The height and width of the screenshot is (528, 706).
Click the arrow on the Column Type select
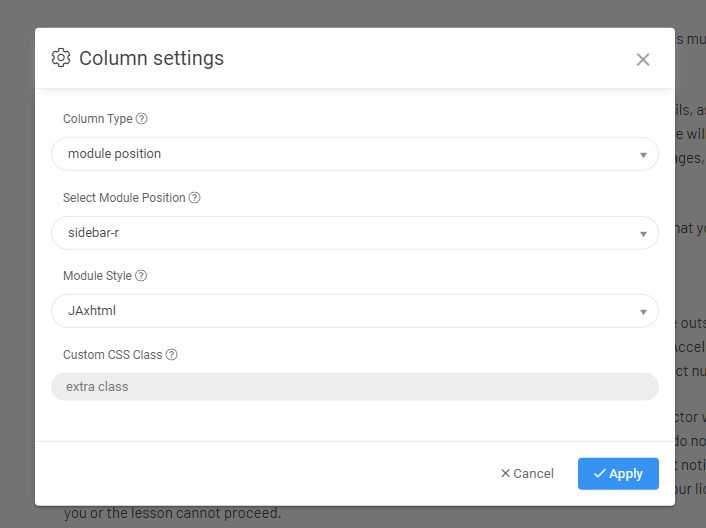[643, 155]
